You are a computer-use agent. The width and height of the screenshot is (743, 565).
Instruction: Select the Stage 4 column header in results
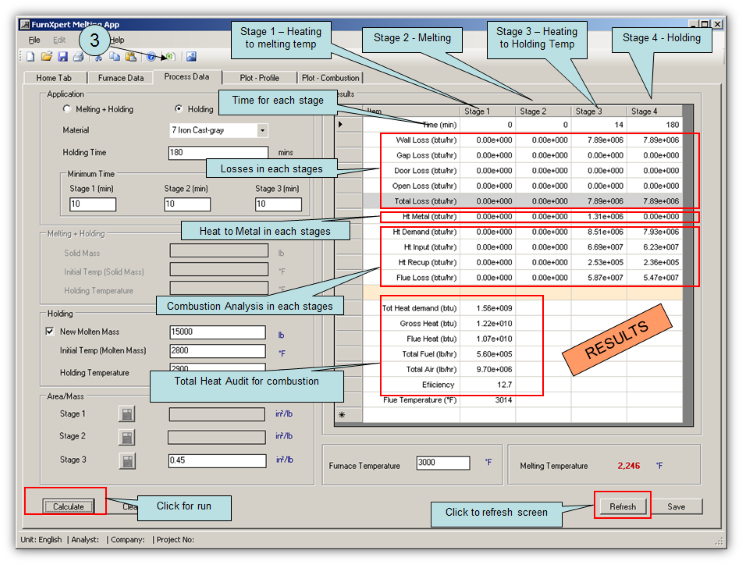click(655, 111)
